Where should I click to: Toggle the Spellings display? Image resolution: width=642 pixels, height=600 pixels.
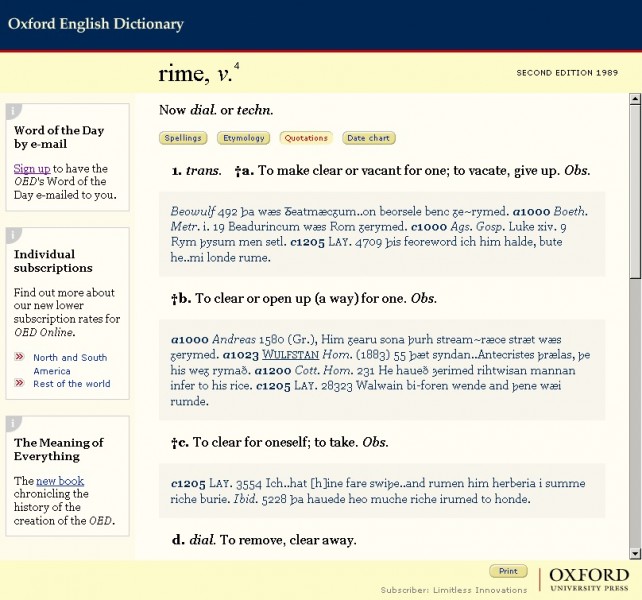(183, 138)
